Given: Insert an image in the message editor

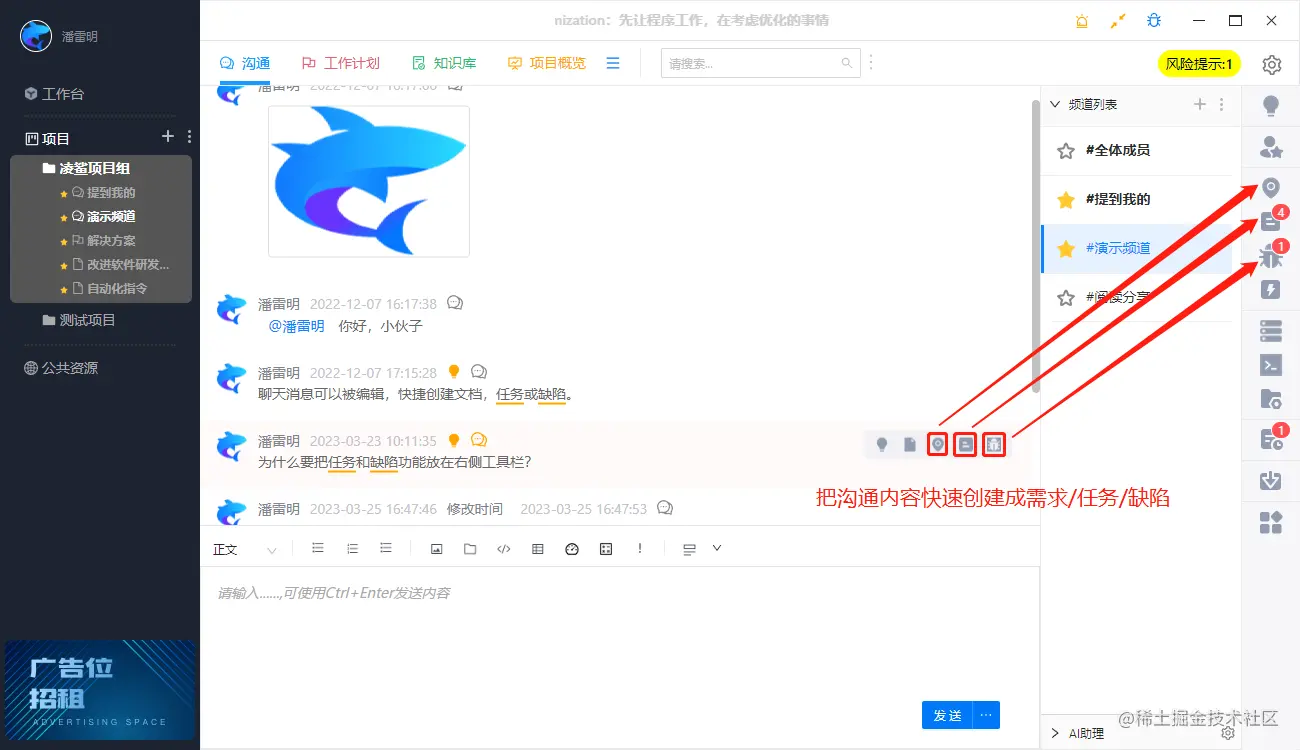Looking at the screenshot, I should pos(436,549).
